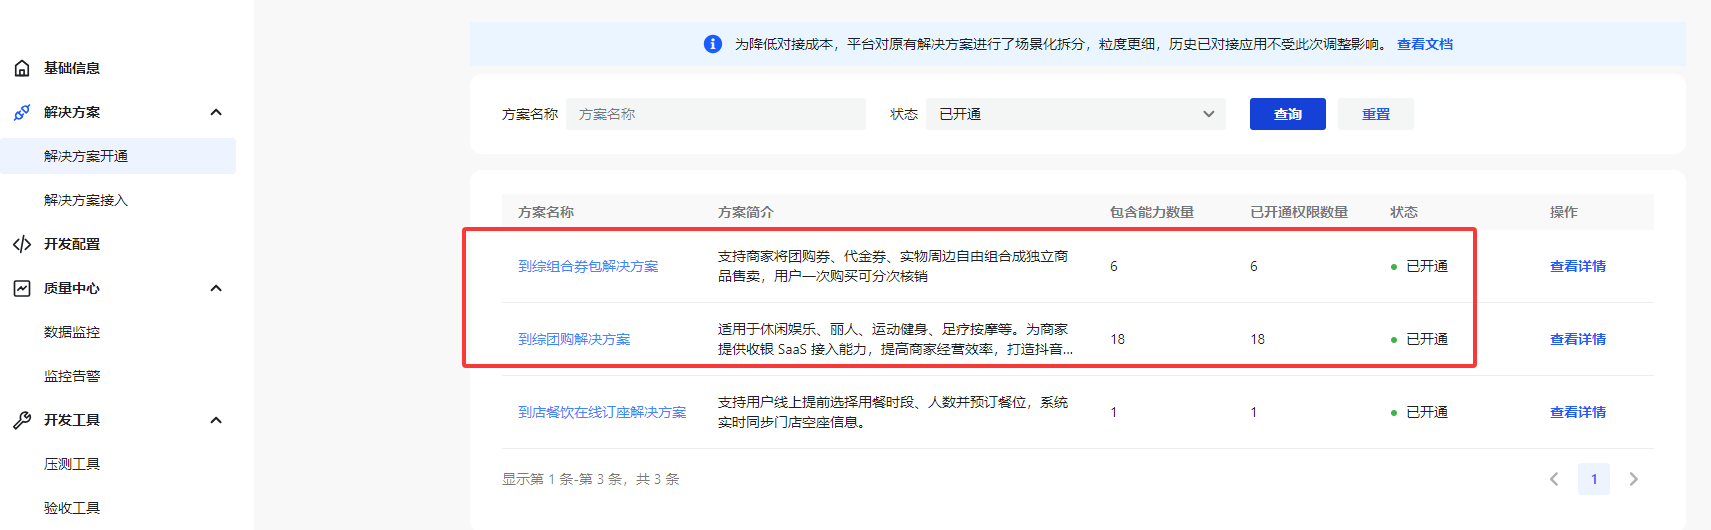1711x530 pixels.
Task: Collapse the 开发工具 section chevron
Action: point(216,420)
